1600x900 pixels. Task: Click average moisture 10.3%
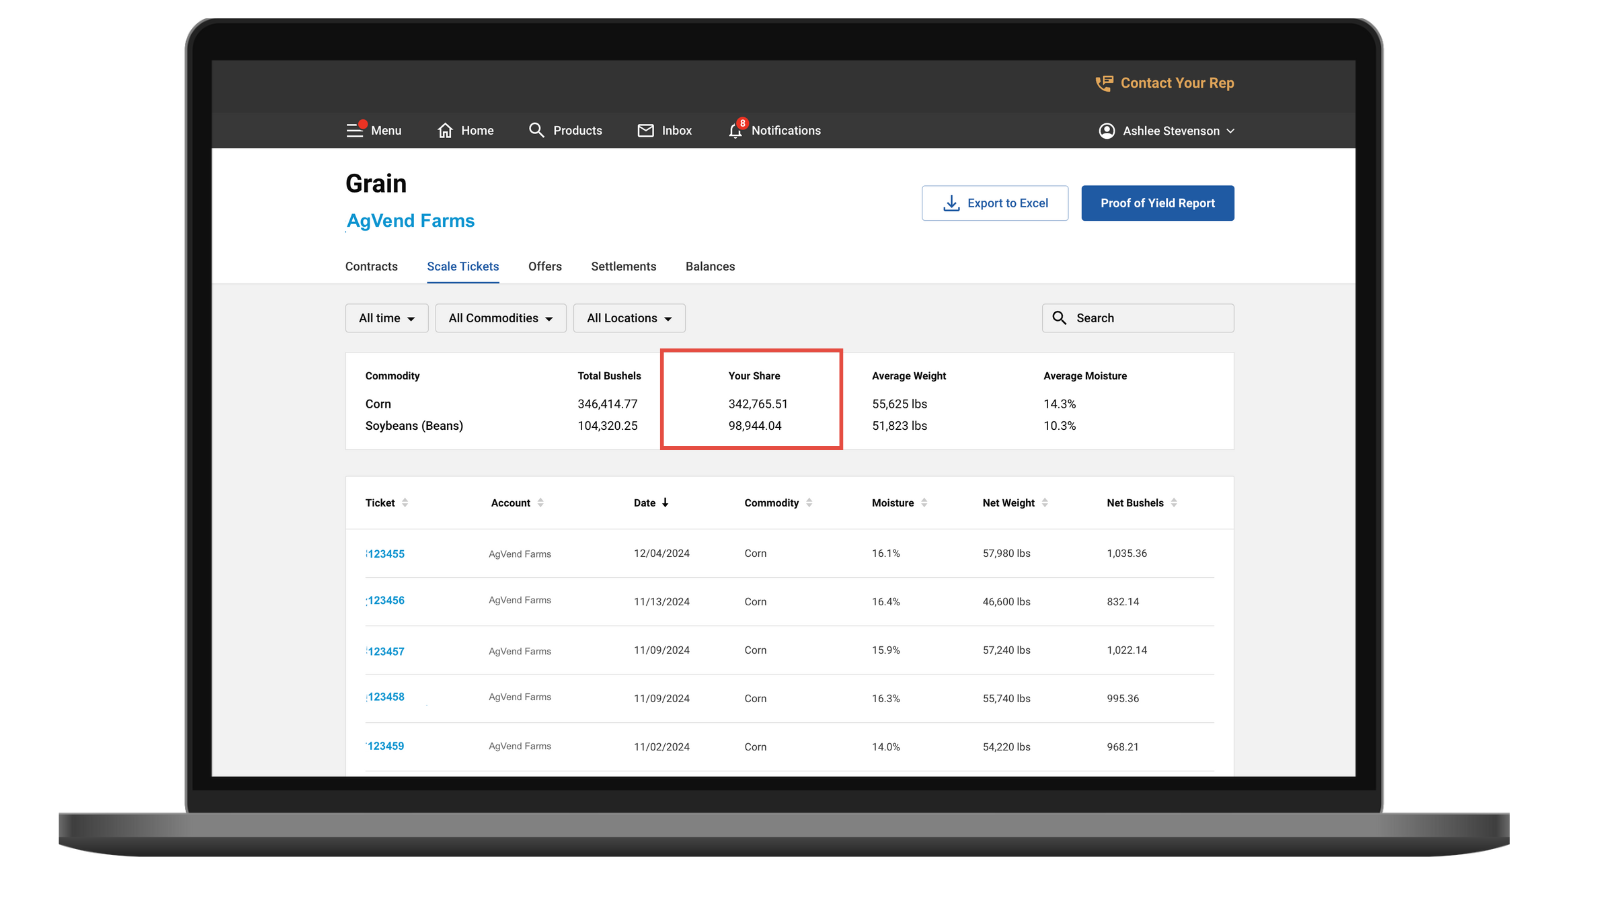tap(1060, 426)
